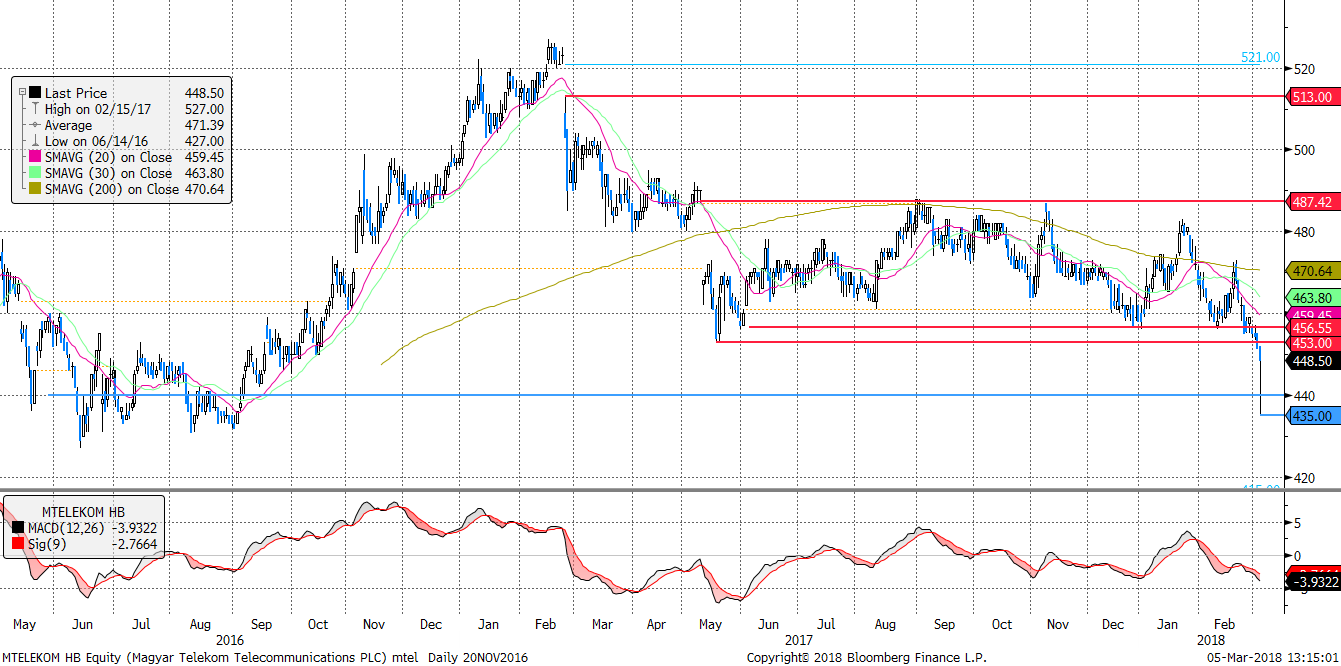Select the "Last Price" legend label

coord(76,93)
